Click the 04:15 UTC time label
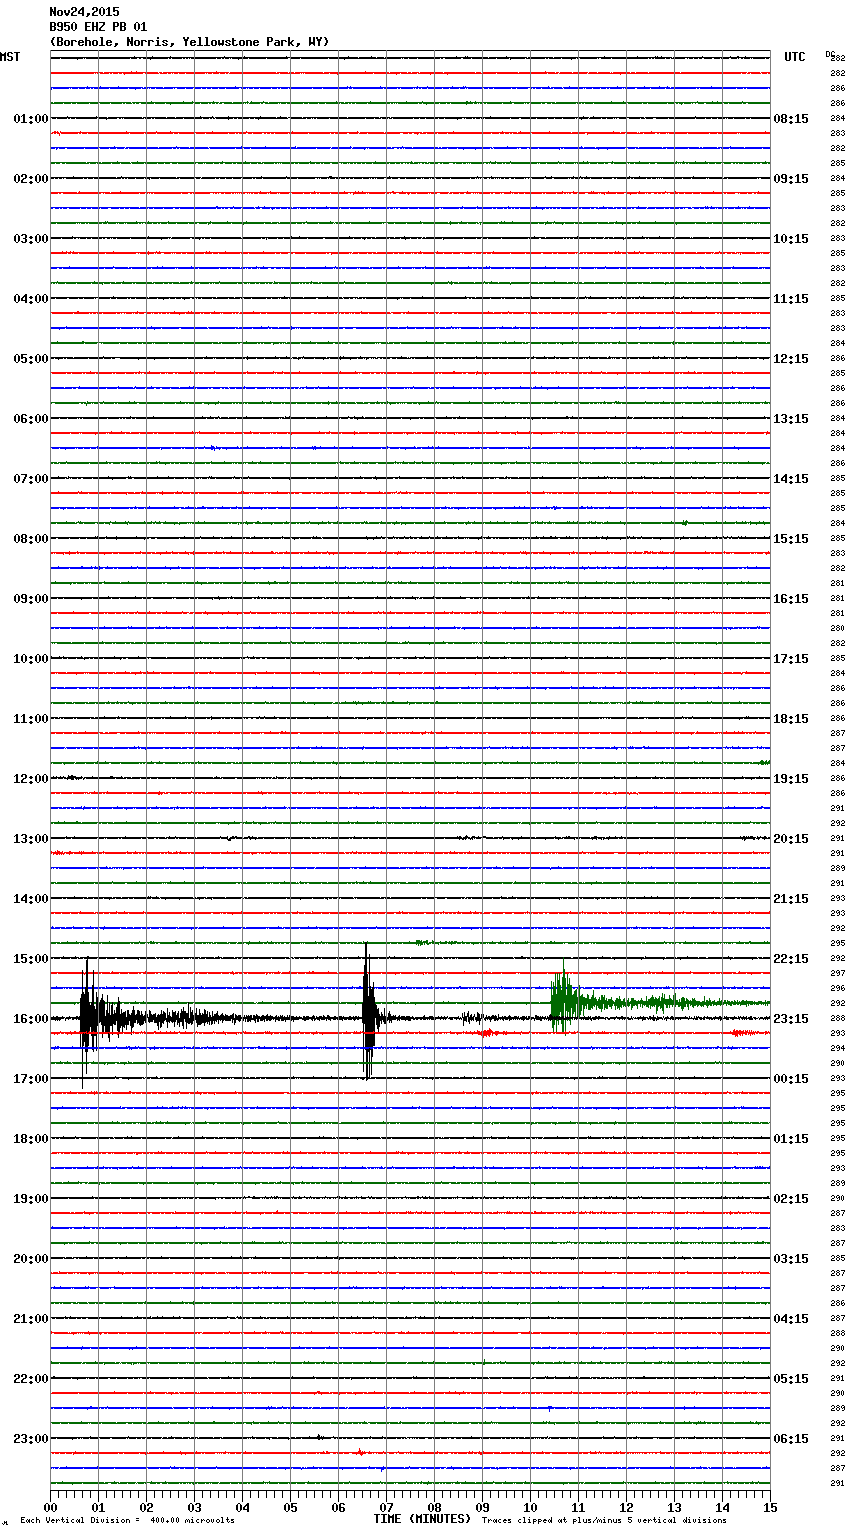850x1534 pixels. coord(791,1319)
